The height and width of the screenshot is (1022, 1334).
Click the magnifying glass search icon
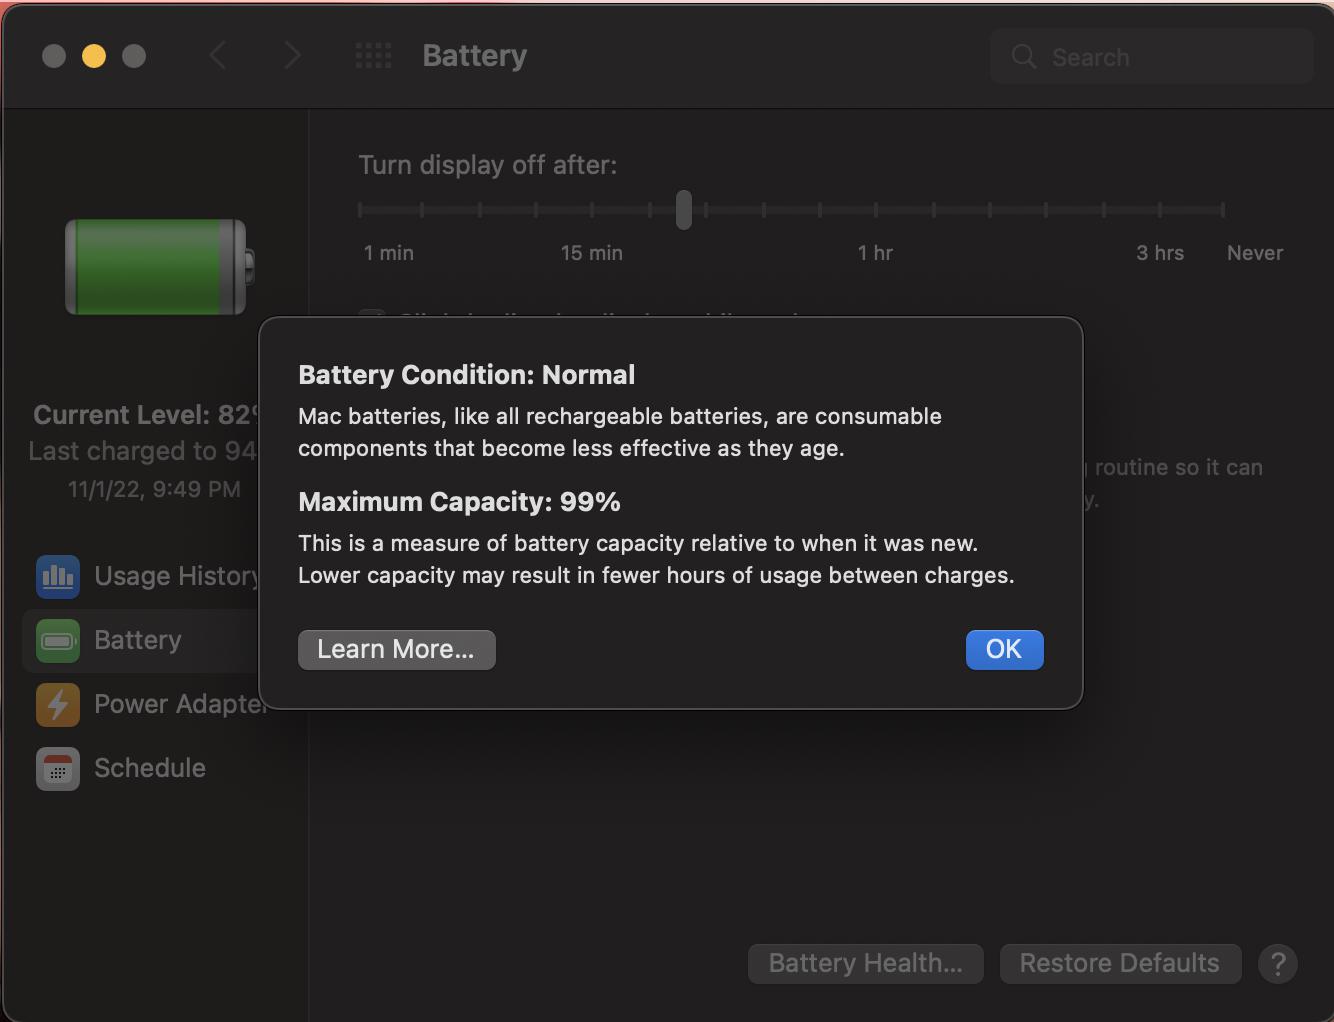coord(1024,57)
